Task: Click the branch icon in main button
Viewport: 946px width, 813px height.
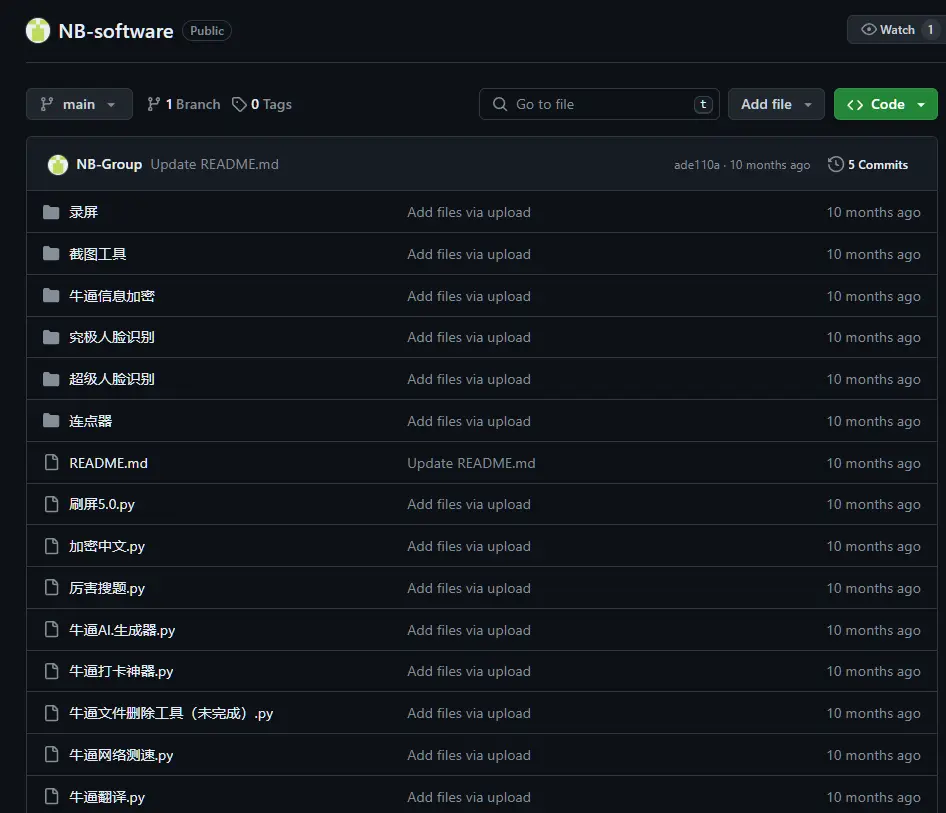Action: 46,104
